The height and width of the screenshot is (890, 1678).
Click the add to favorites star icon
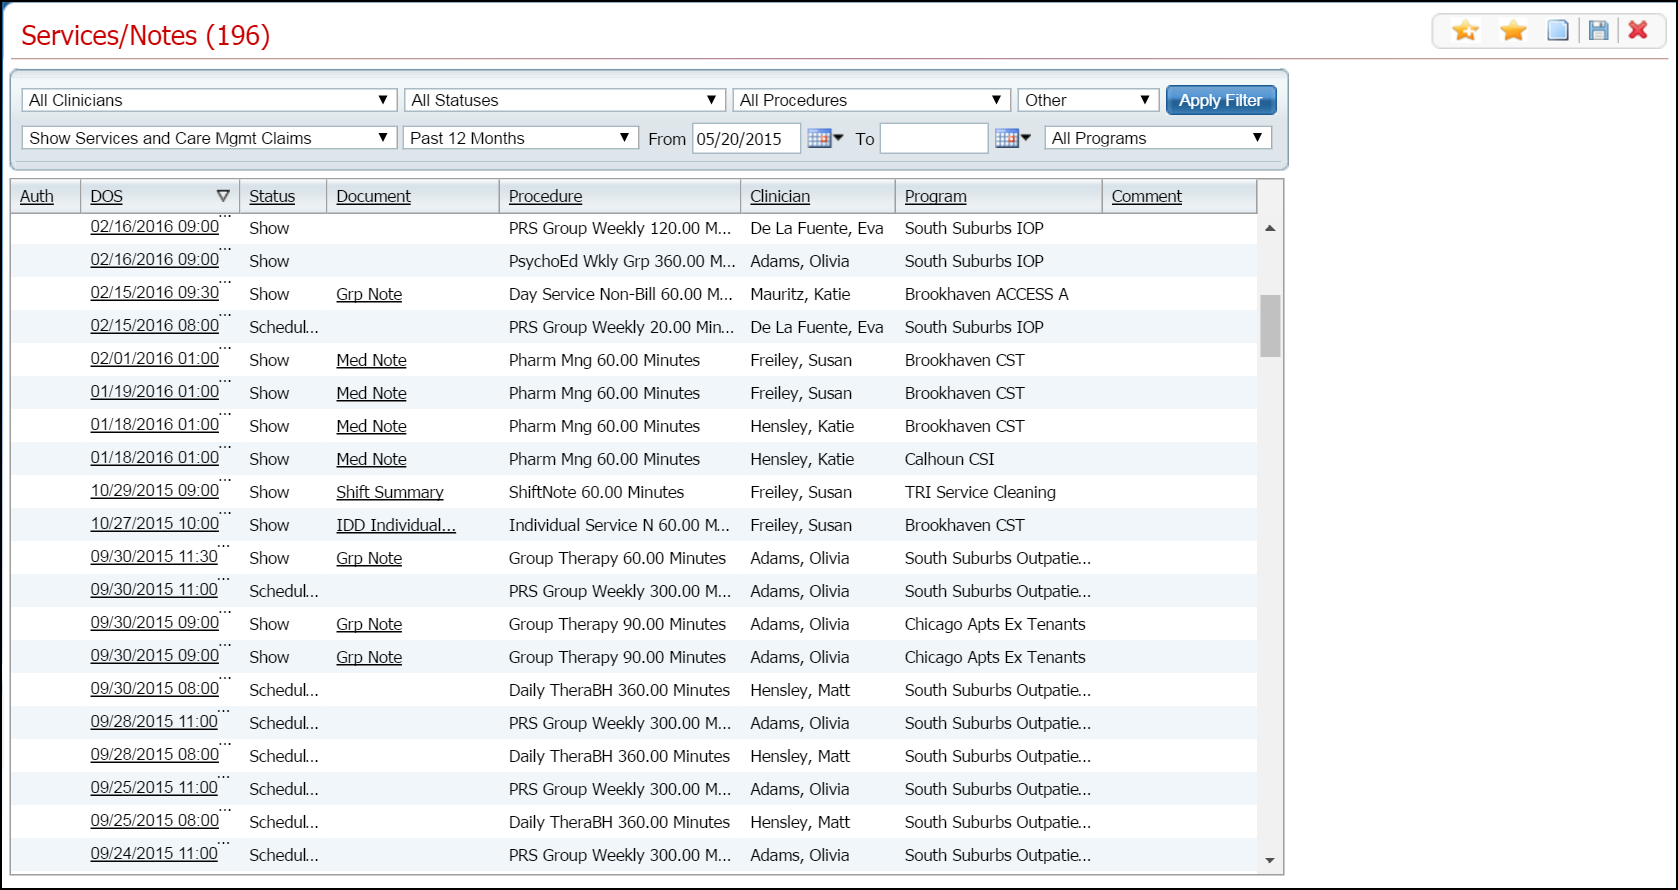click(x=1465, y=31)
